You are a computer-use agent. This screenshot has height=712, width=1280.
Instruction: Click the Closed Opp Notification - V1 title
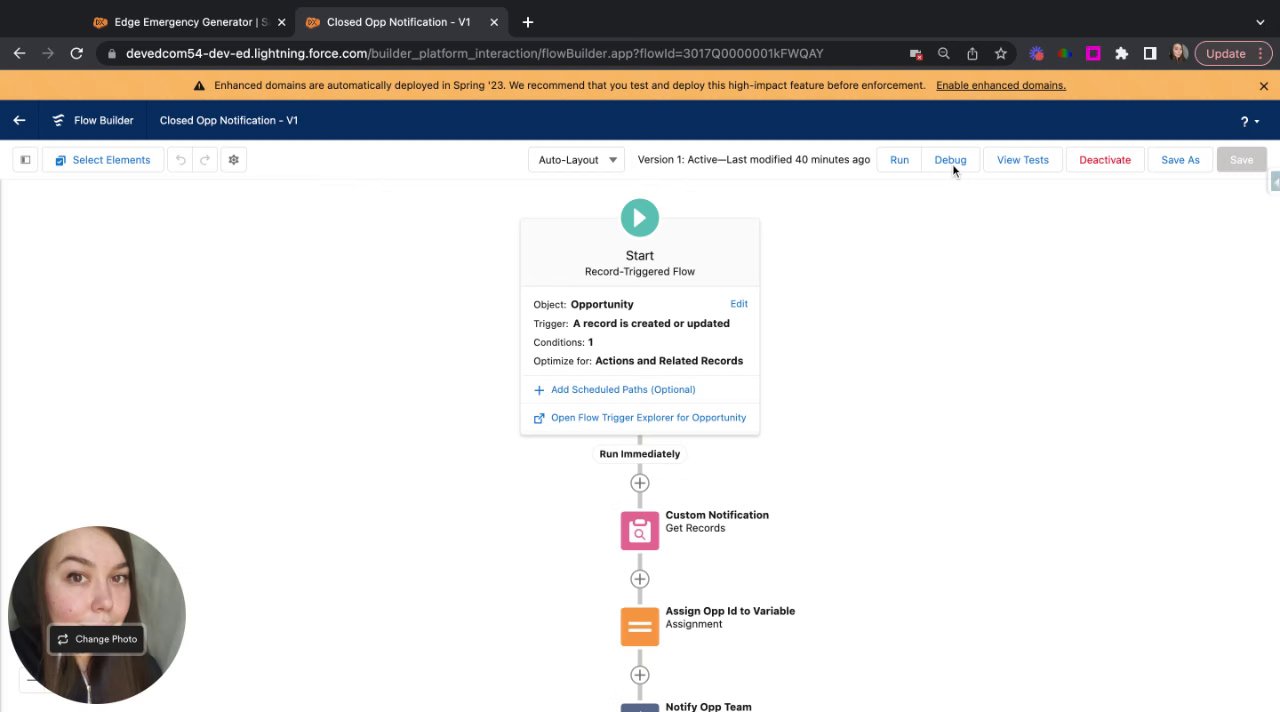click(x=229, y=120)
